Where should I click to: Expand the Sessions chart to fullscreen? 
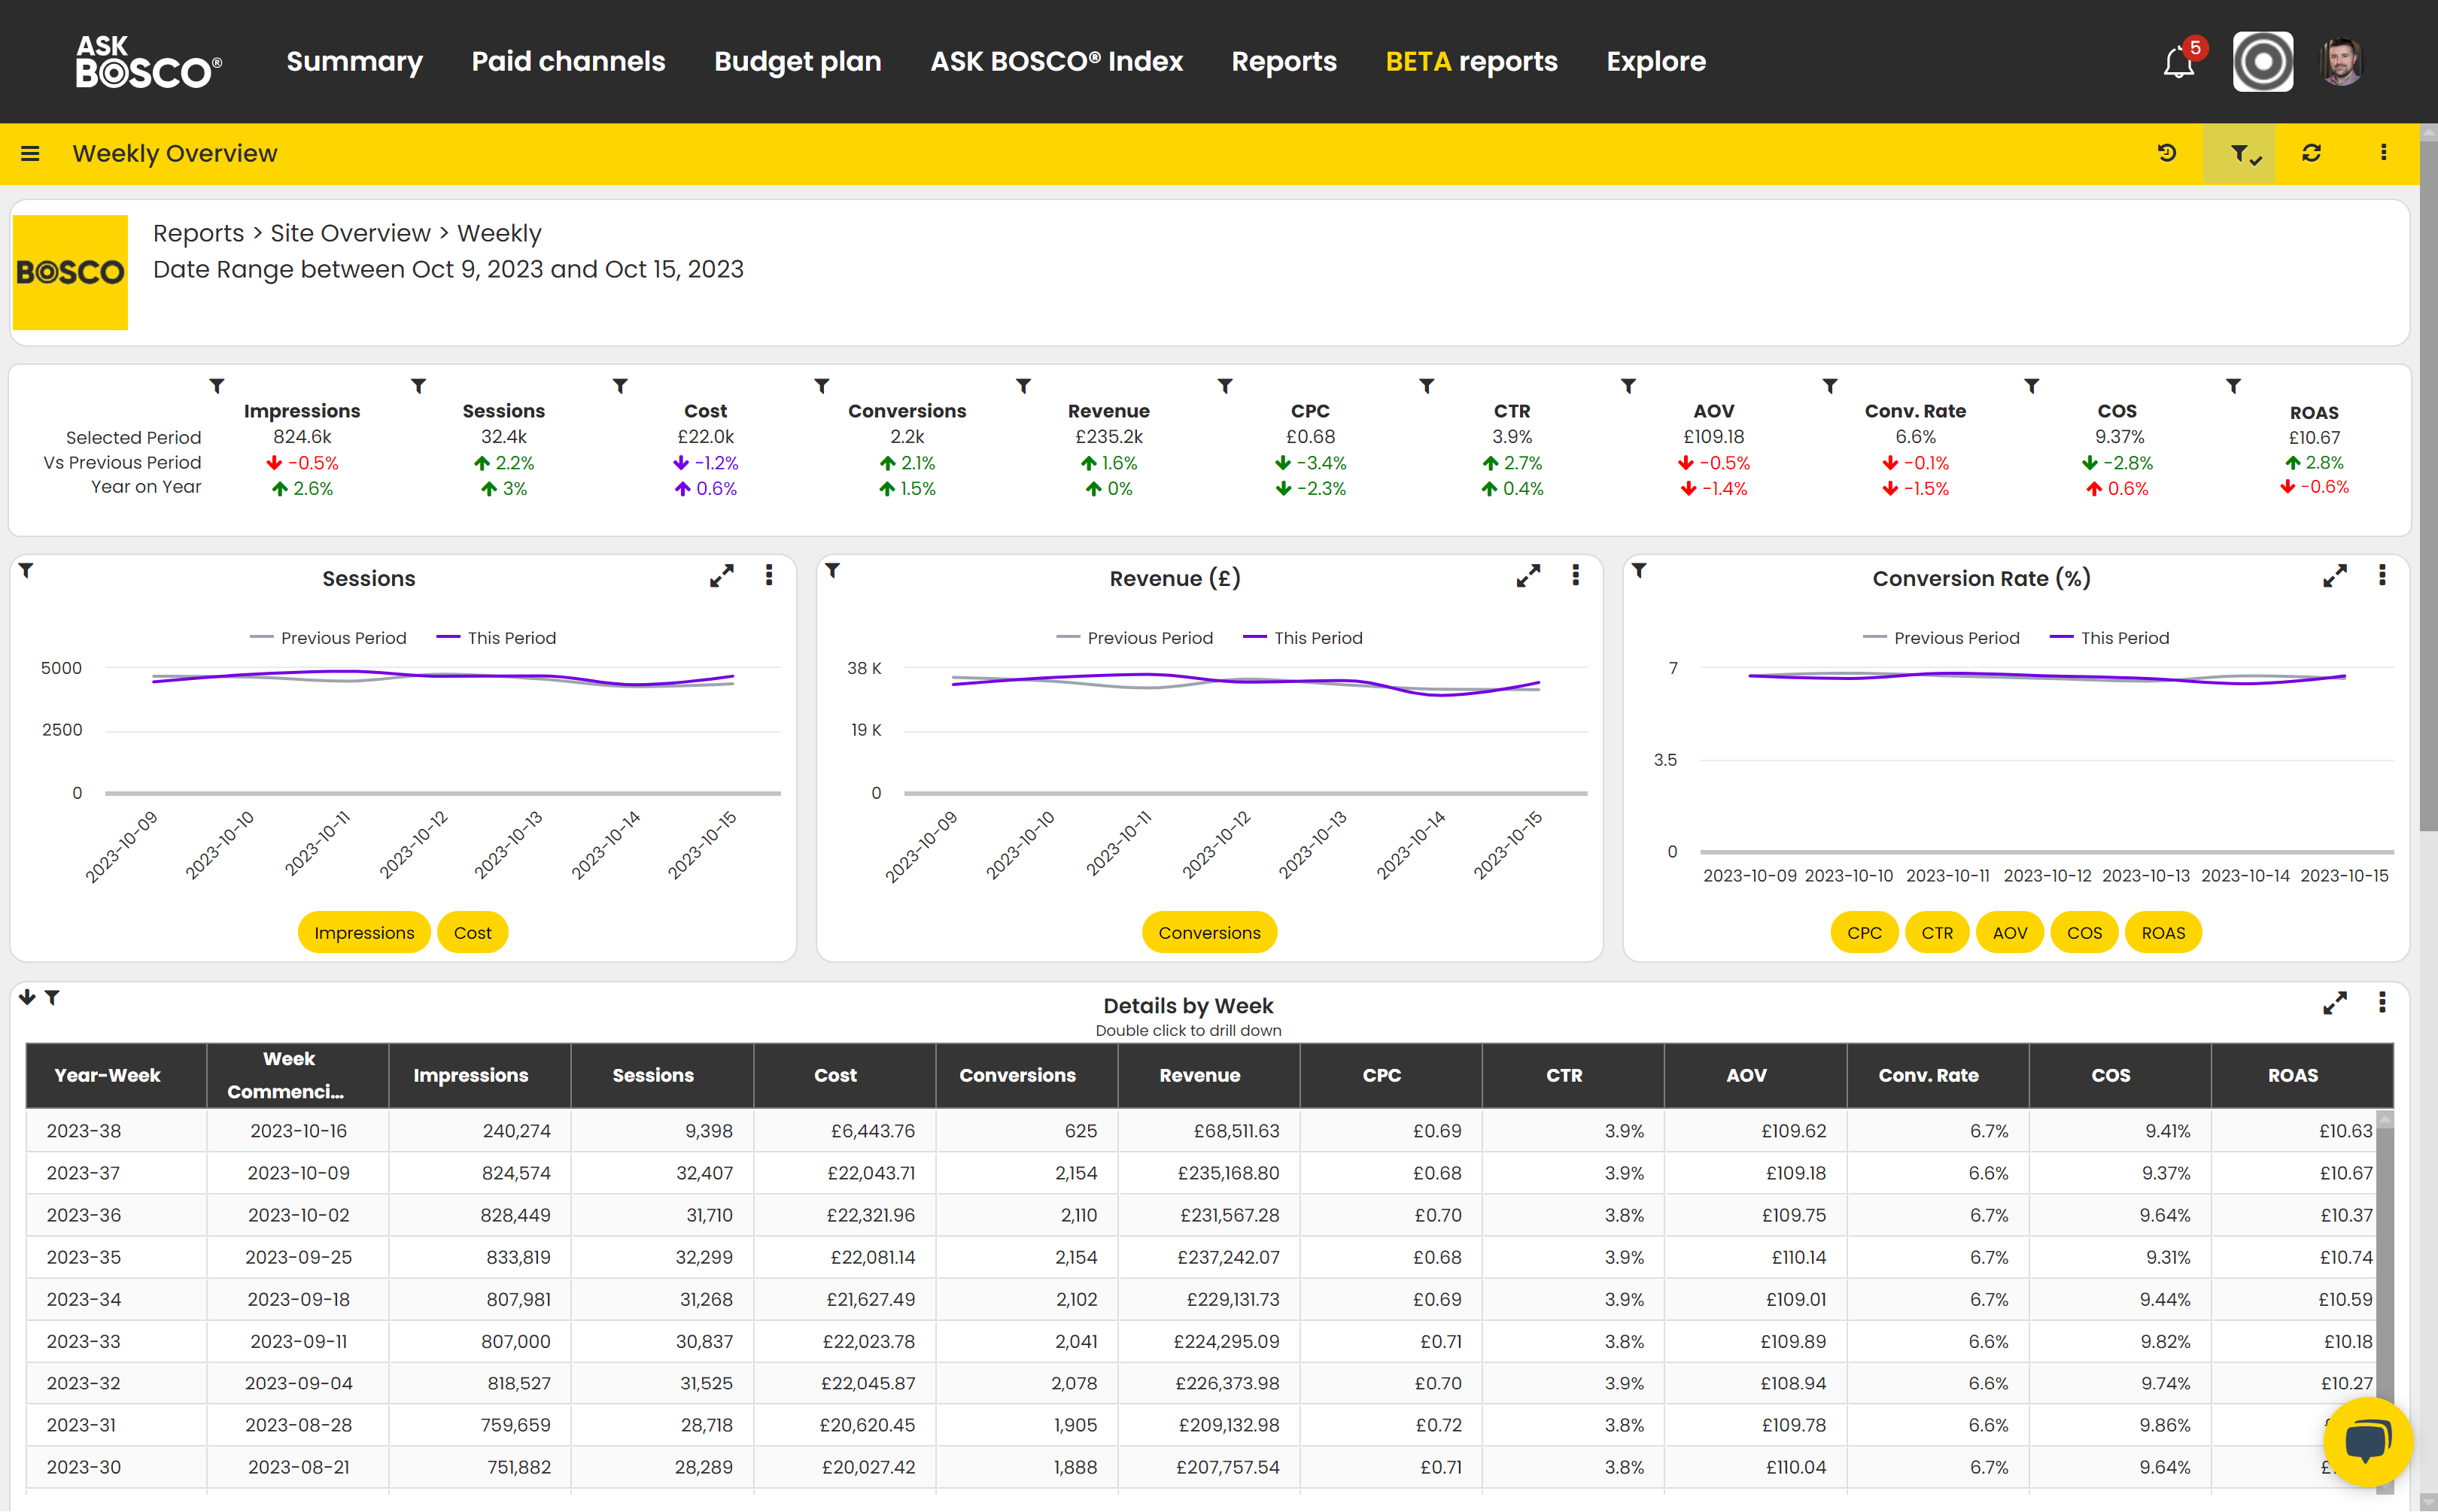[721, 576]
